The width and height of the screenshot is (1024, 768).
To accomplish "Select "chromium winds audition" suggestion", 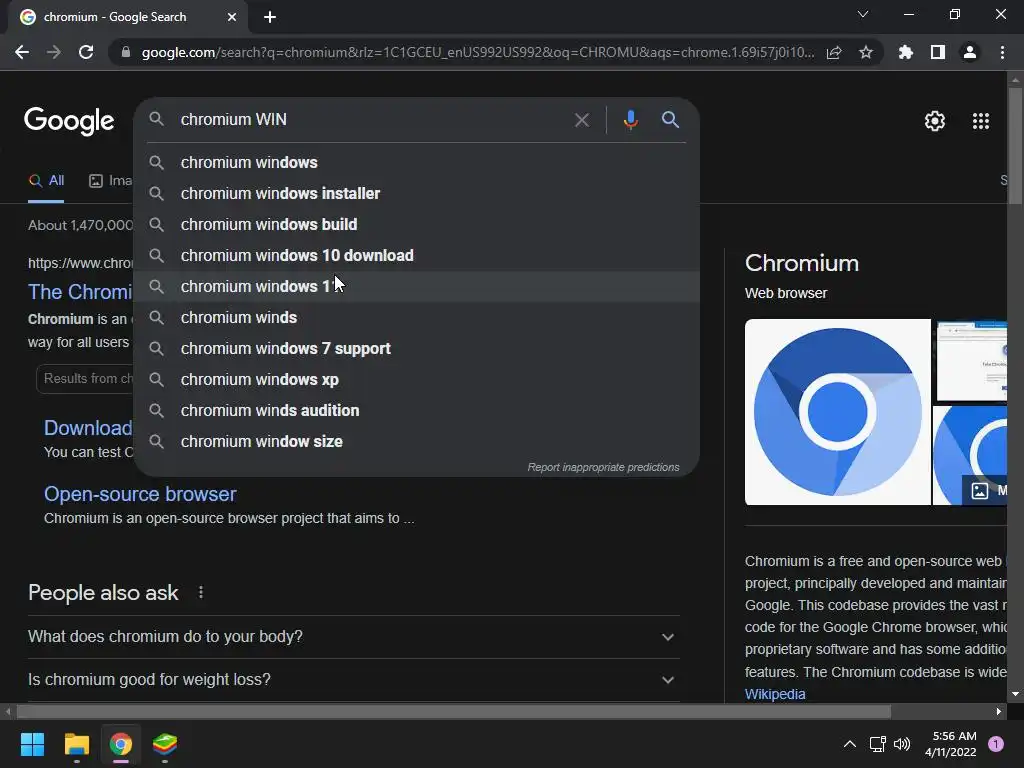I will coord(417,411).
